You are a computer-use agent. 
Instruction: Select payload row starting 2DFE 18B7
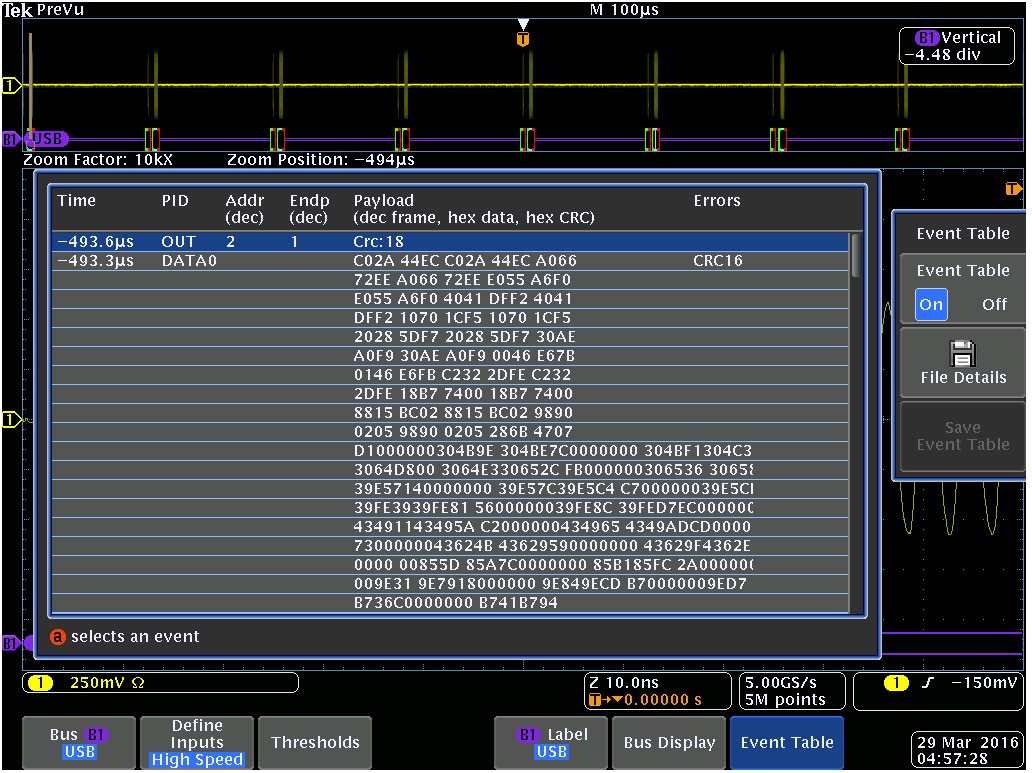(x=450, y=394)
